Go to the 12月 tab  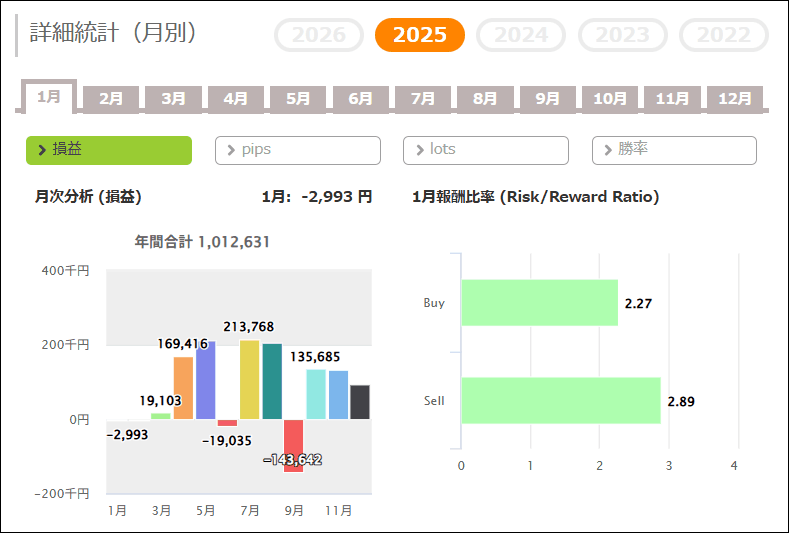(735, 99)
